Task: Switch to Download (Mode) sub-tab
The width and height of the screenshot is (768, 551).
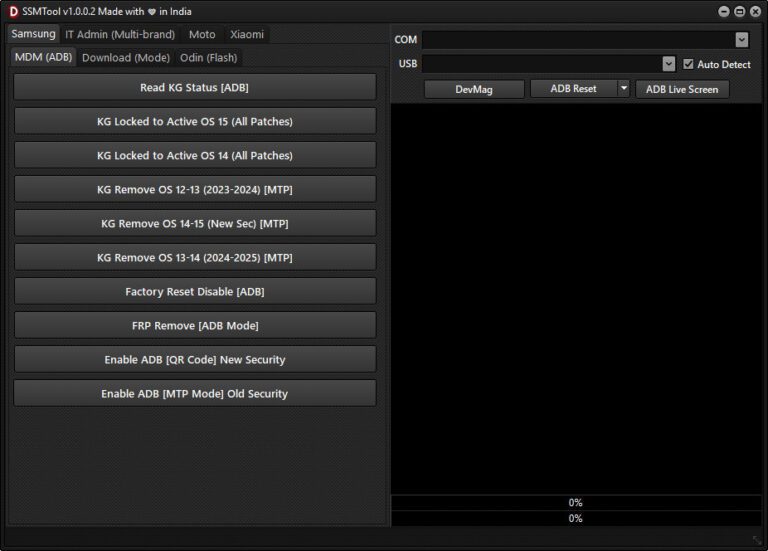Action: (126, 58)
